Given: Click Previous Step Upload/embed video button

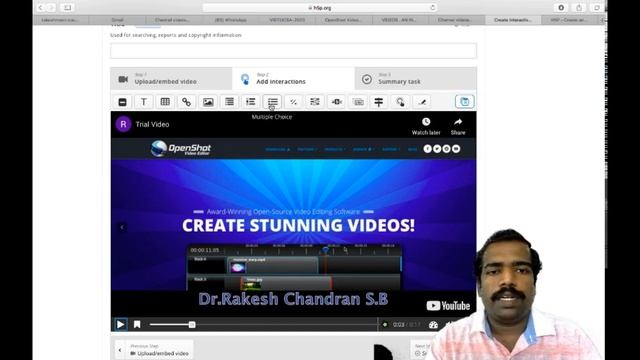Looking at the screenshot, I should coord(154,350).
